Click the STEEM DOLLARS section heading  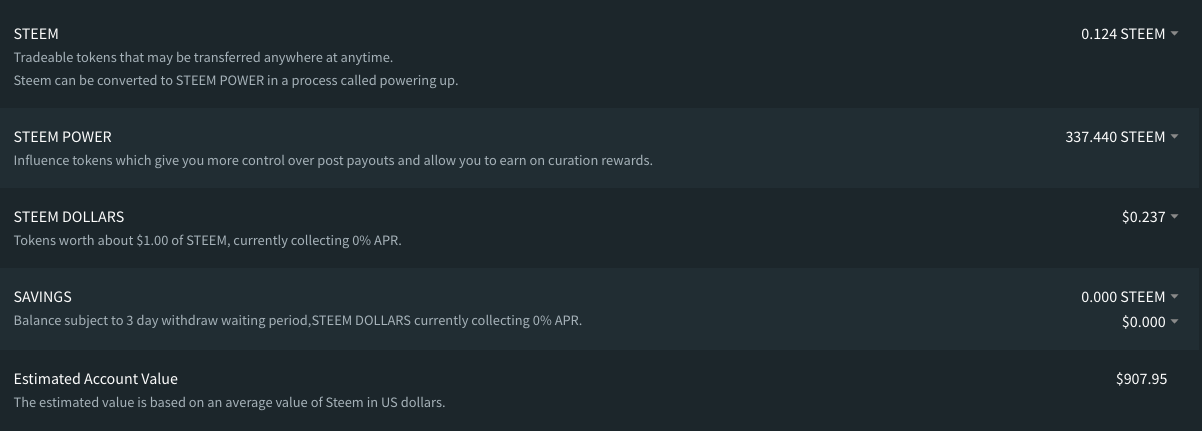click(69, 217)
